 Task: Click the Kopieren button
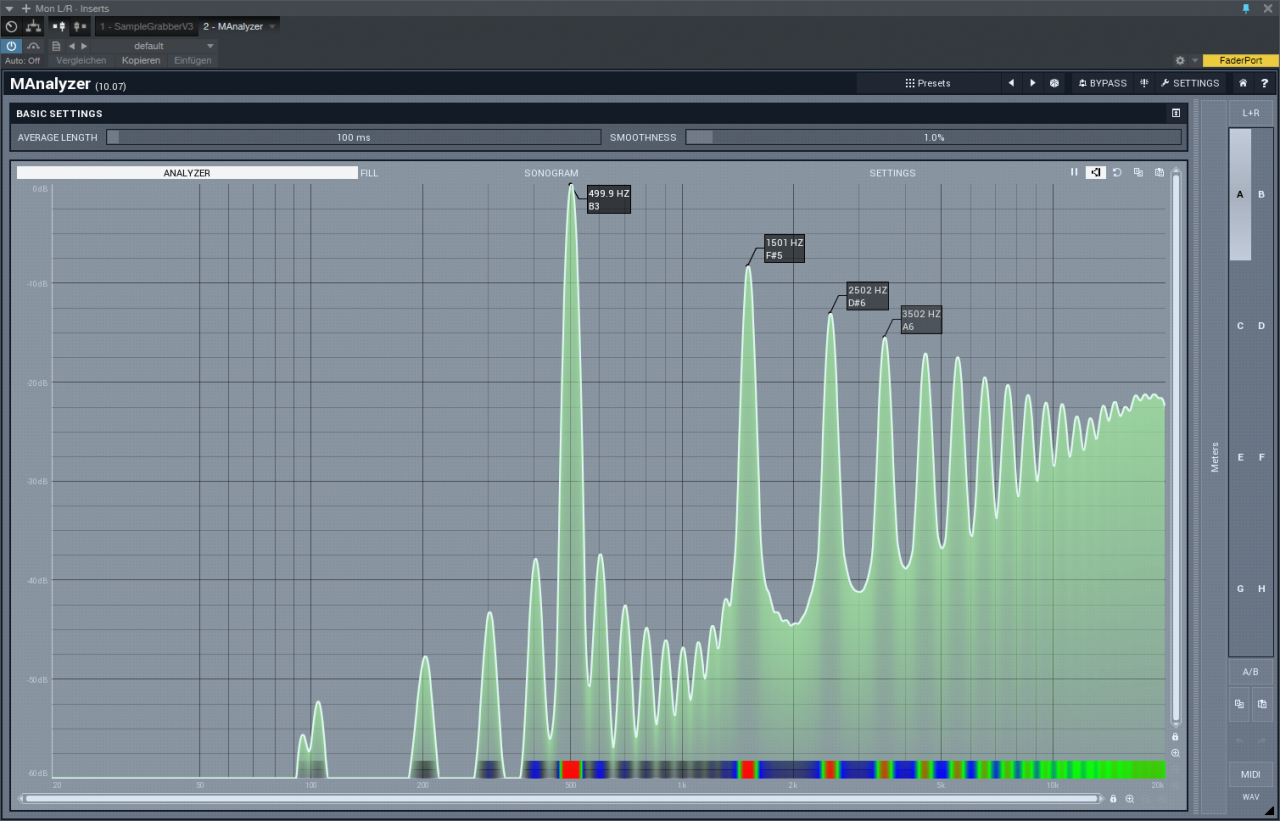click(x=141, y=60)
